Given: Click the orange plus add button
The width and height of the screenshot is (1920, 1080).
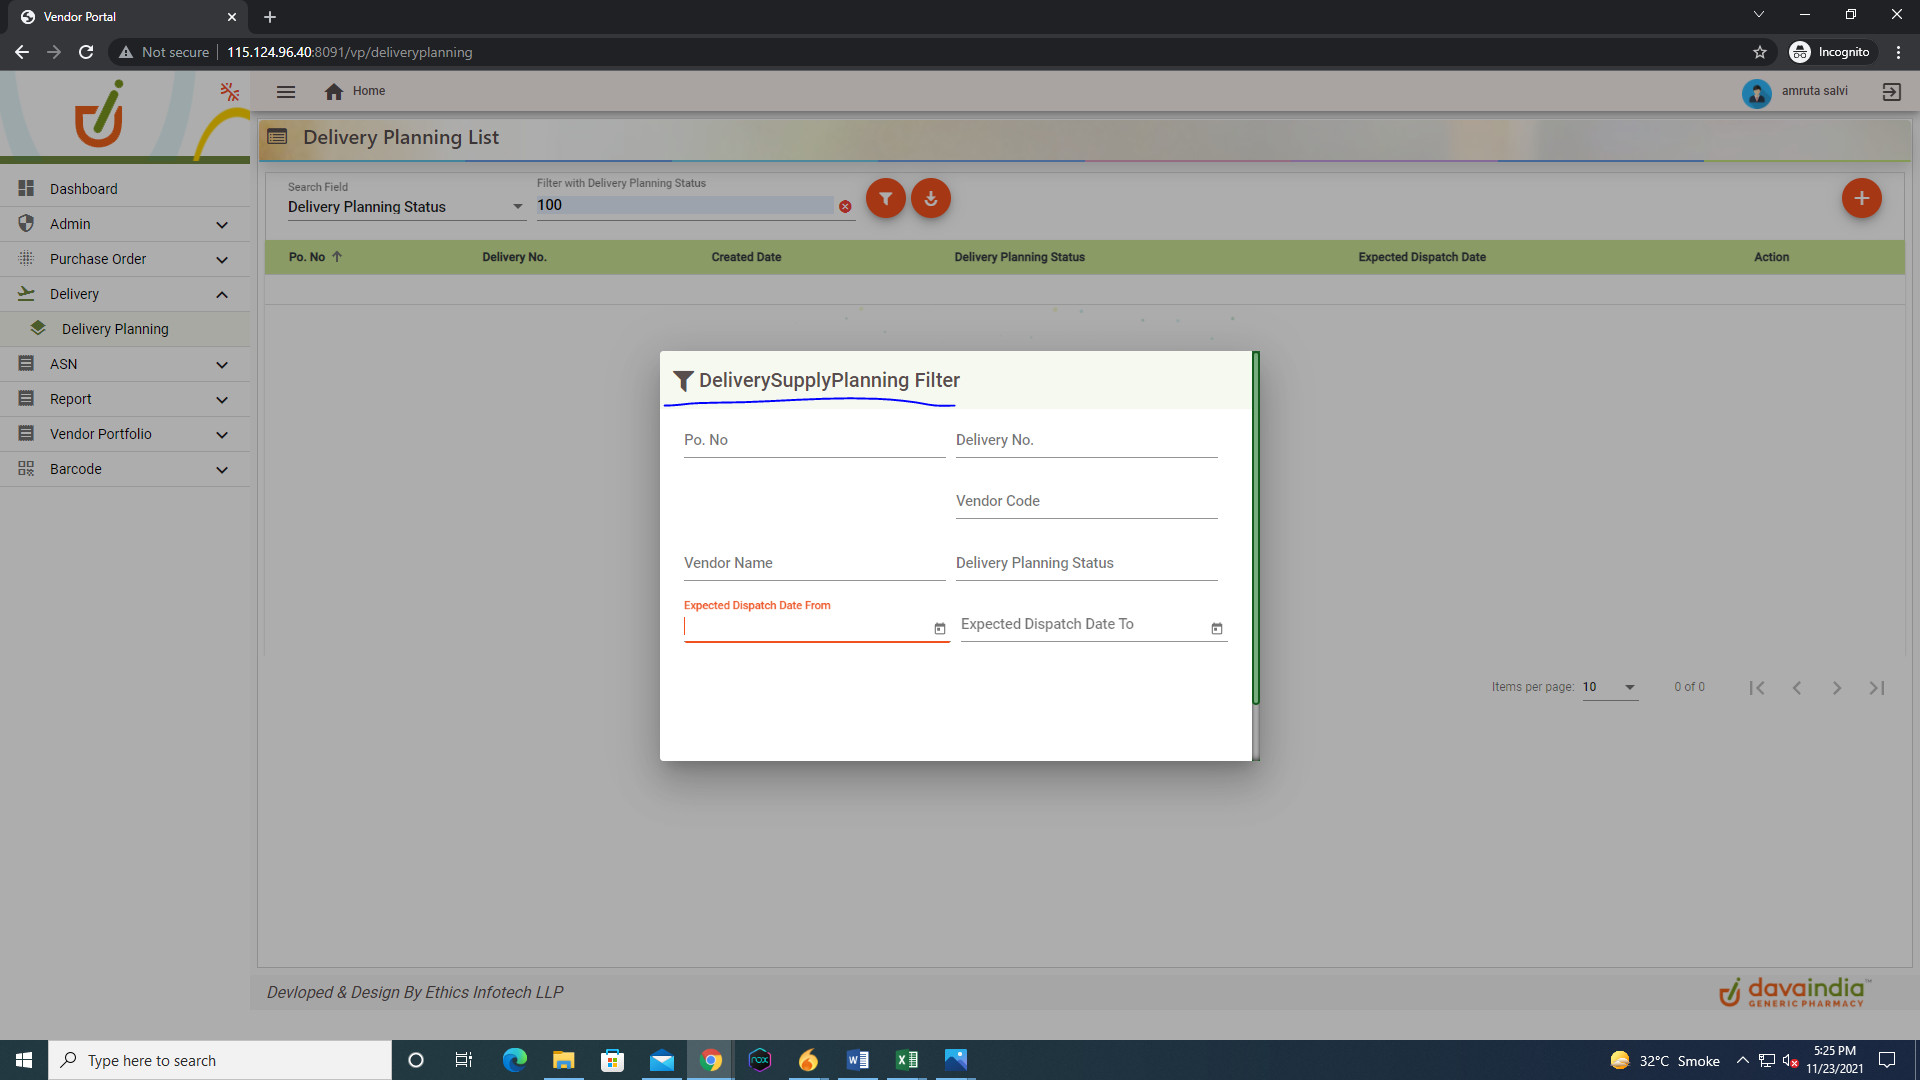Looking at the screenshot, I should (x=1861, y=198).
